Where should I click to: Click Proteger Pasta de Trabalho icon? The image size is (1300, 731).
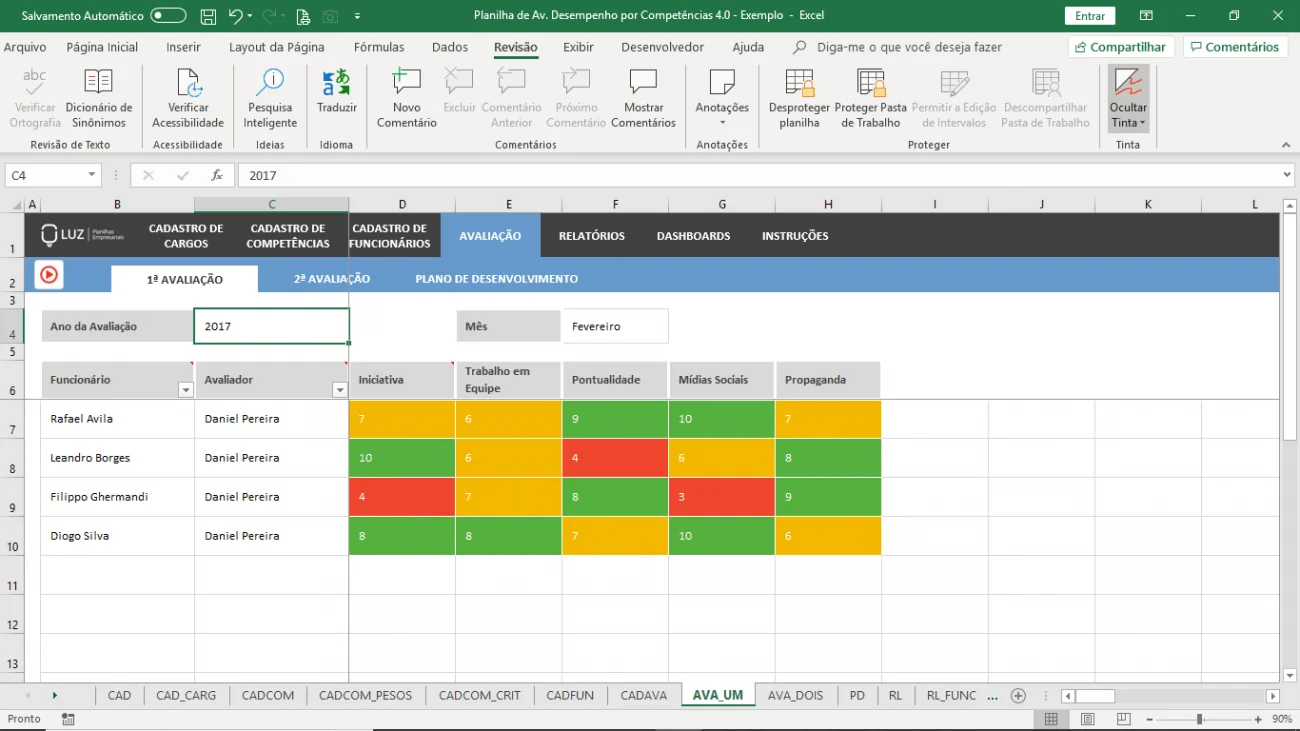pyautogui.click(x=871, y=98)
